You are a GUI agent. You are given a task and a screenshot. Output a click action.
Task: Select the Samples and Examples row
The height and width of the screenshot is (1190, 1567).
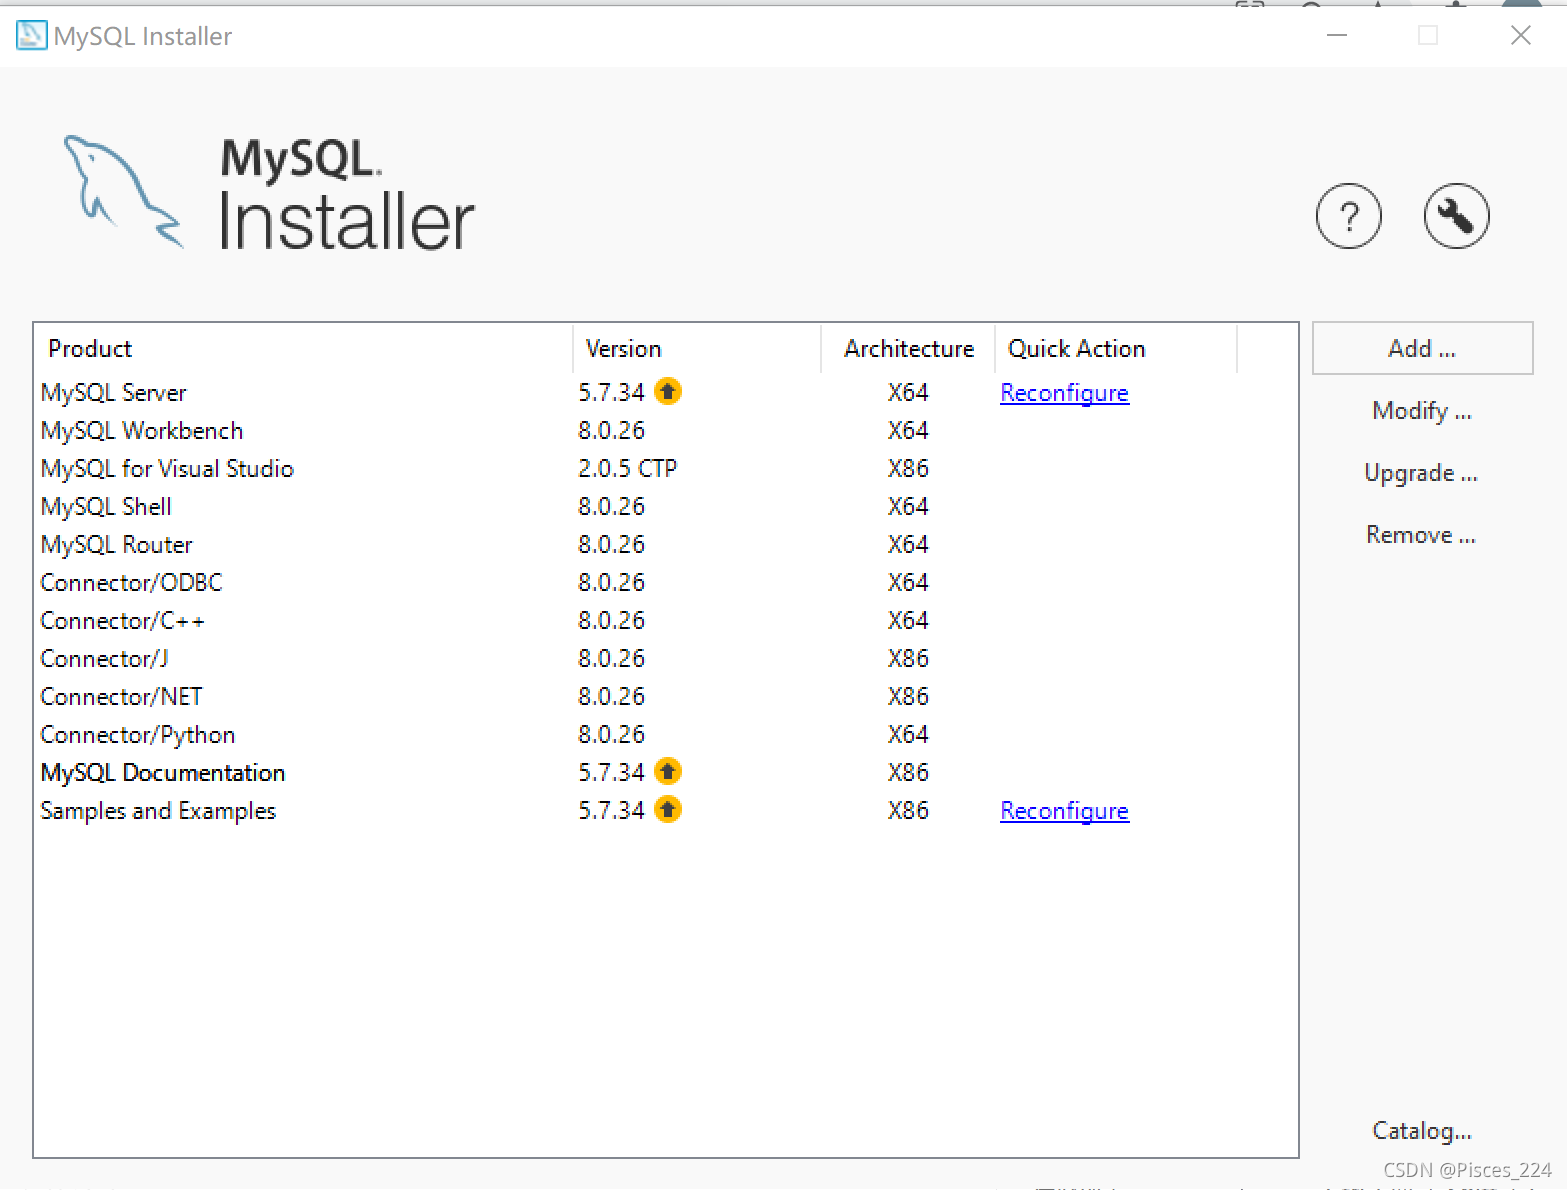click(665, 811)
